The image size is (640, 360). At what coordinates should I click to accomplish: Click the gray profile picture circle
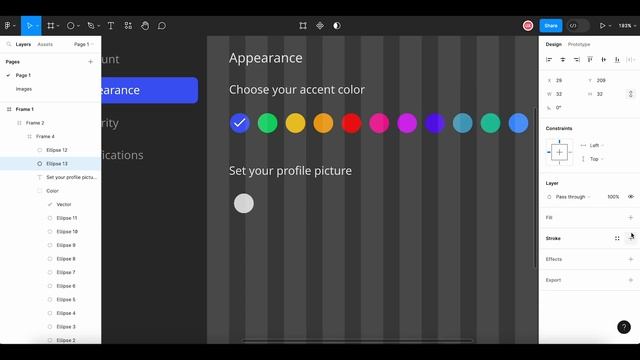(x=244, y=203)
